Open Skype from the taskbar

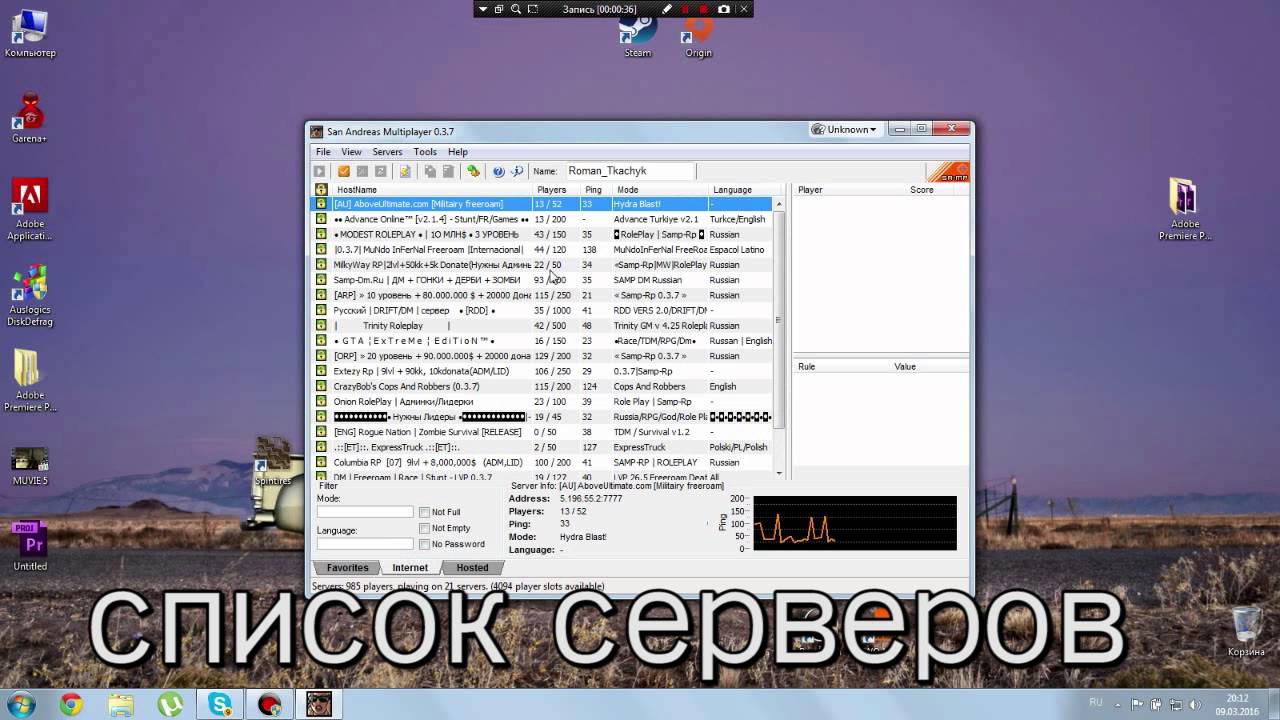pyautogui.click(x=219, y=704)
